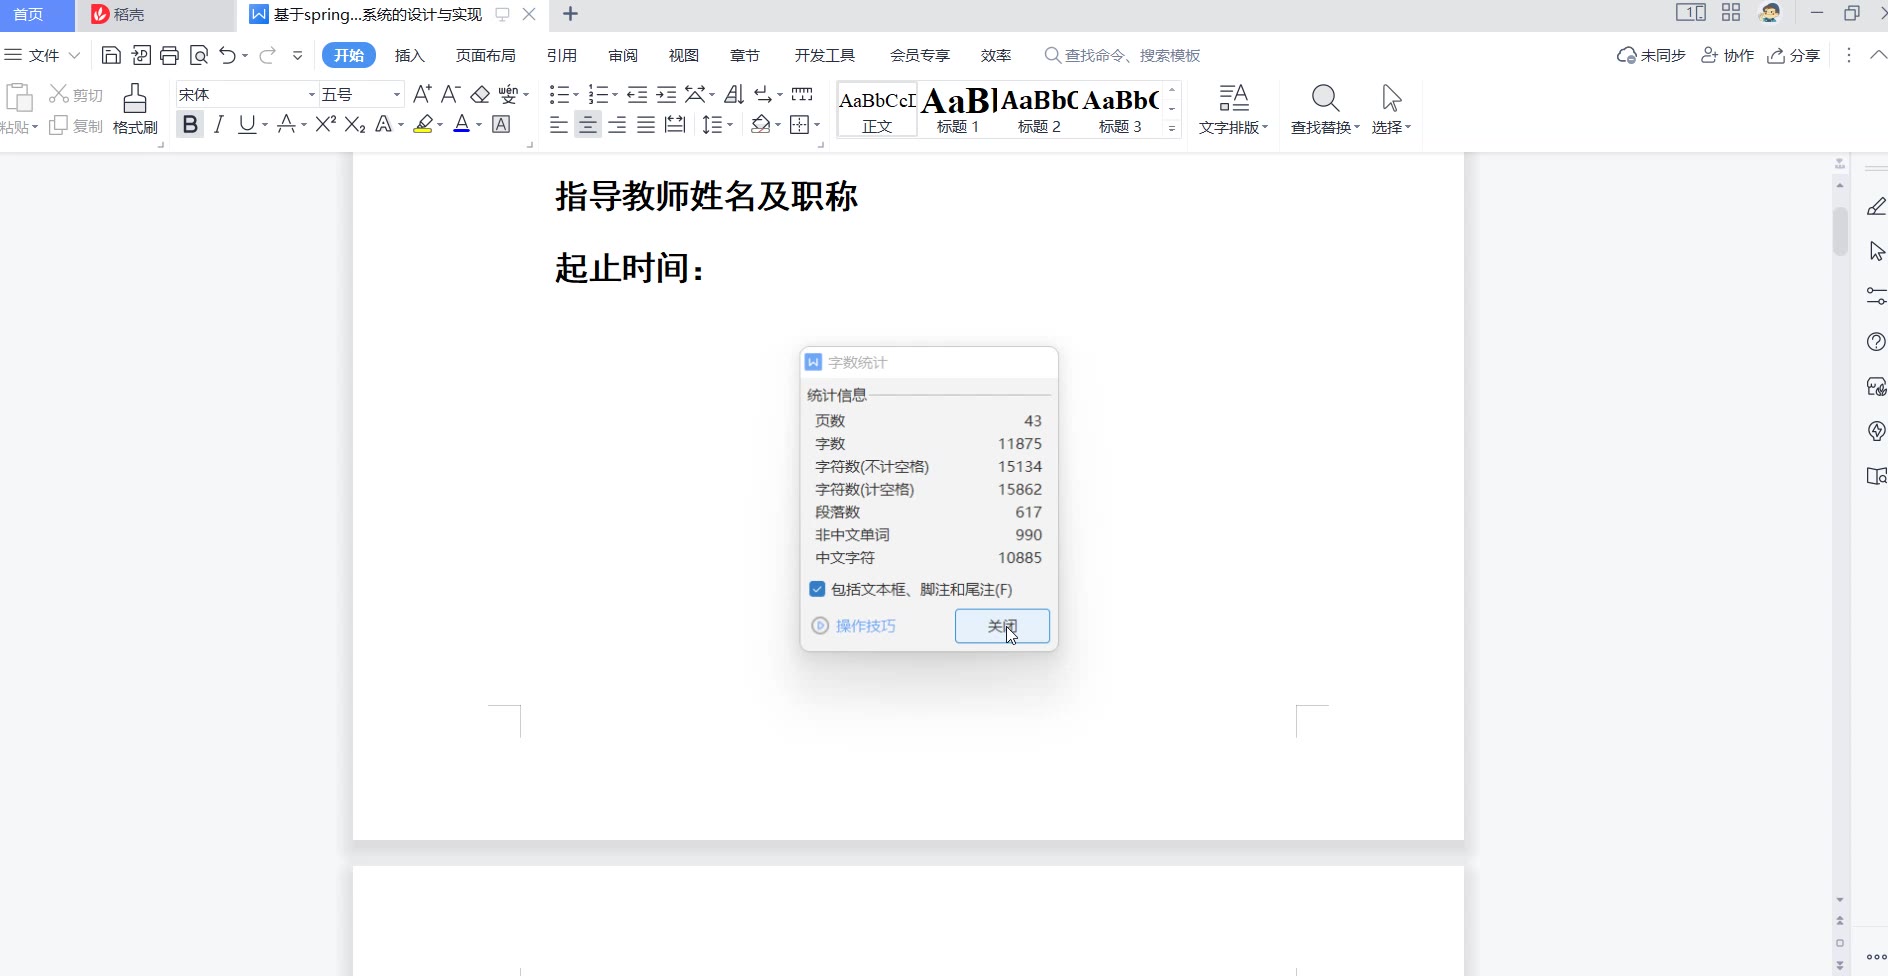1888x976 pixels.
Task: Open the 插入 ribbon tab
Action: click(410, 55)
